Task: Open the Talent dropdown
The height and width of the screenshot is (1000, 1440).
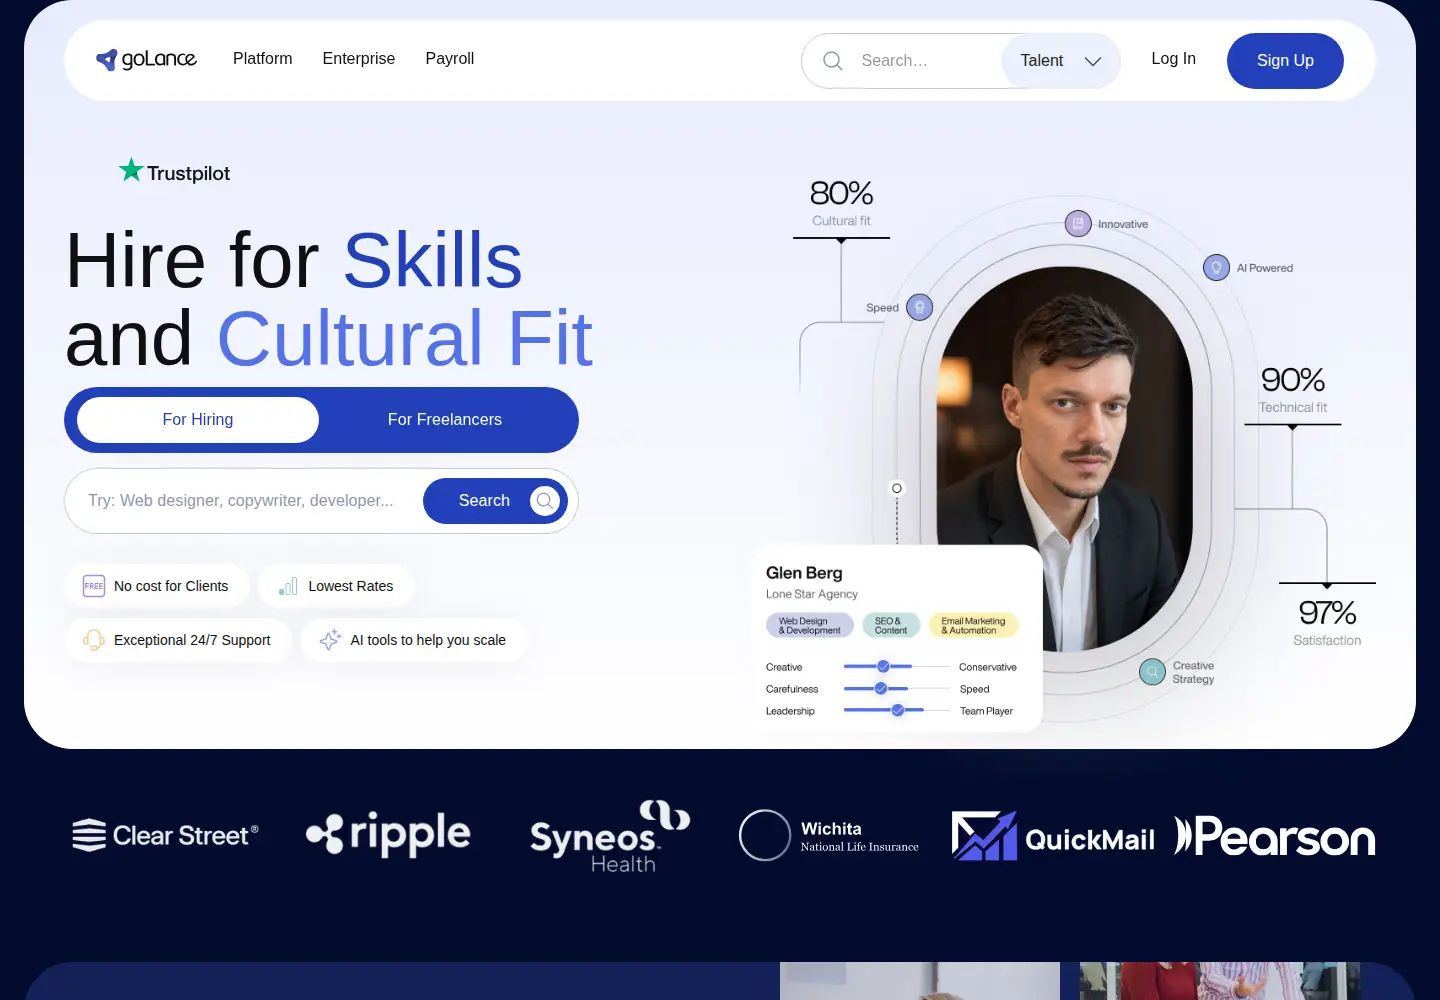Action: 1060,61
